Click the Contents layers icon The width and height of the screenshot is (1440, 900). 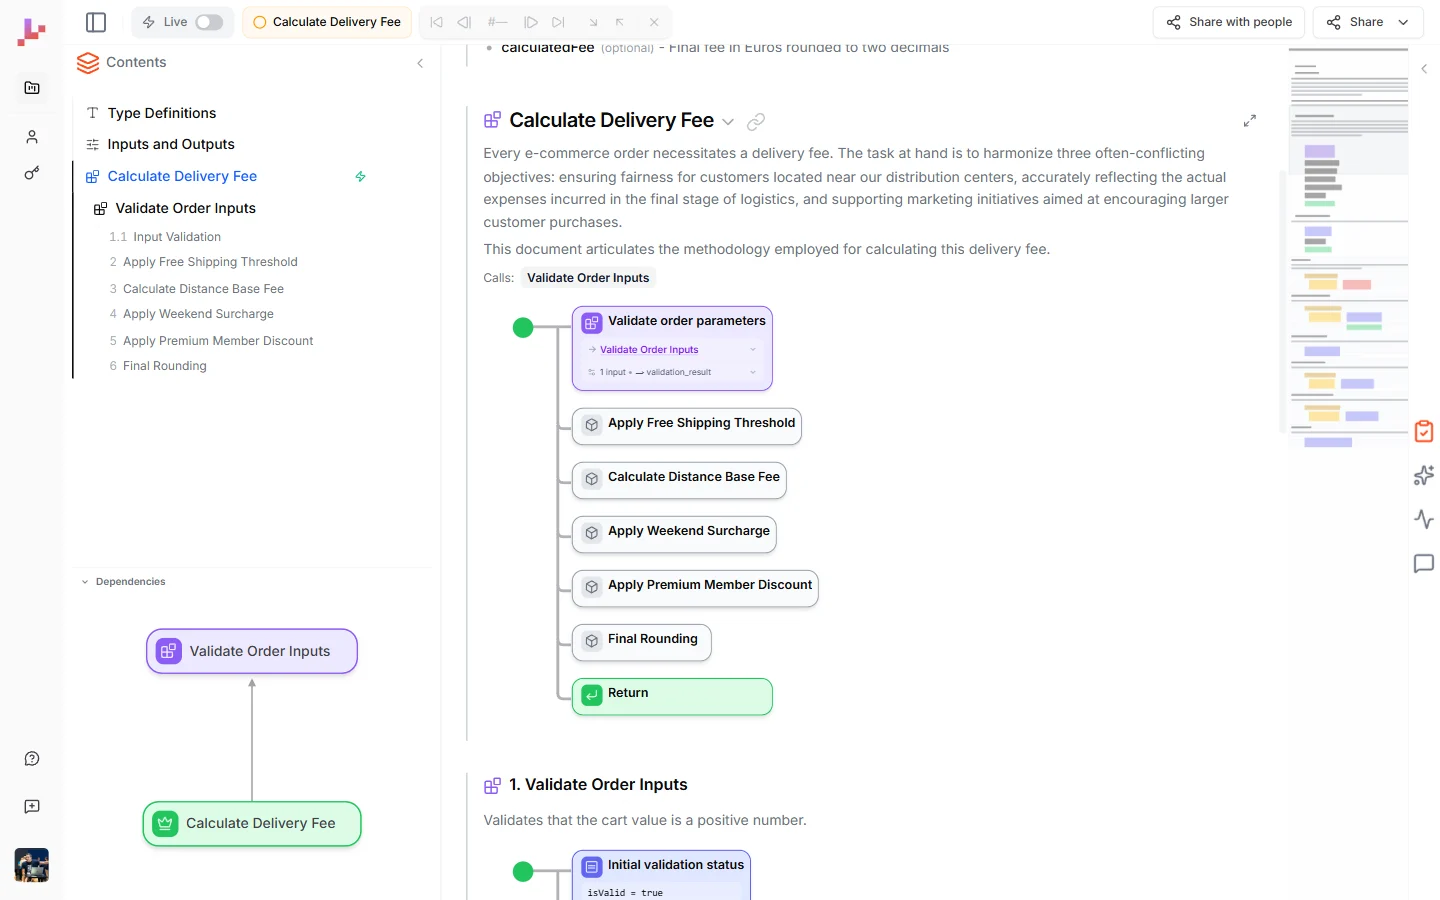88,63
